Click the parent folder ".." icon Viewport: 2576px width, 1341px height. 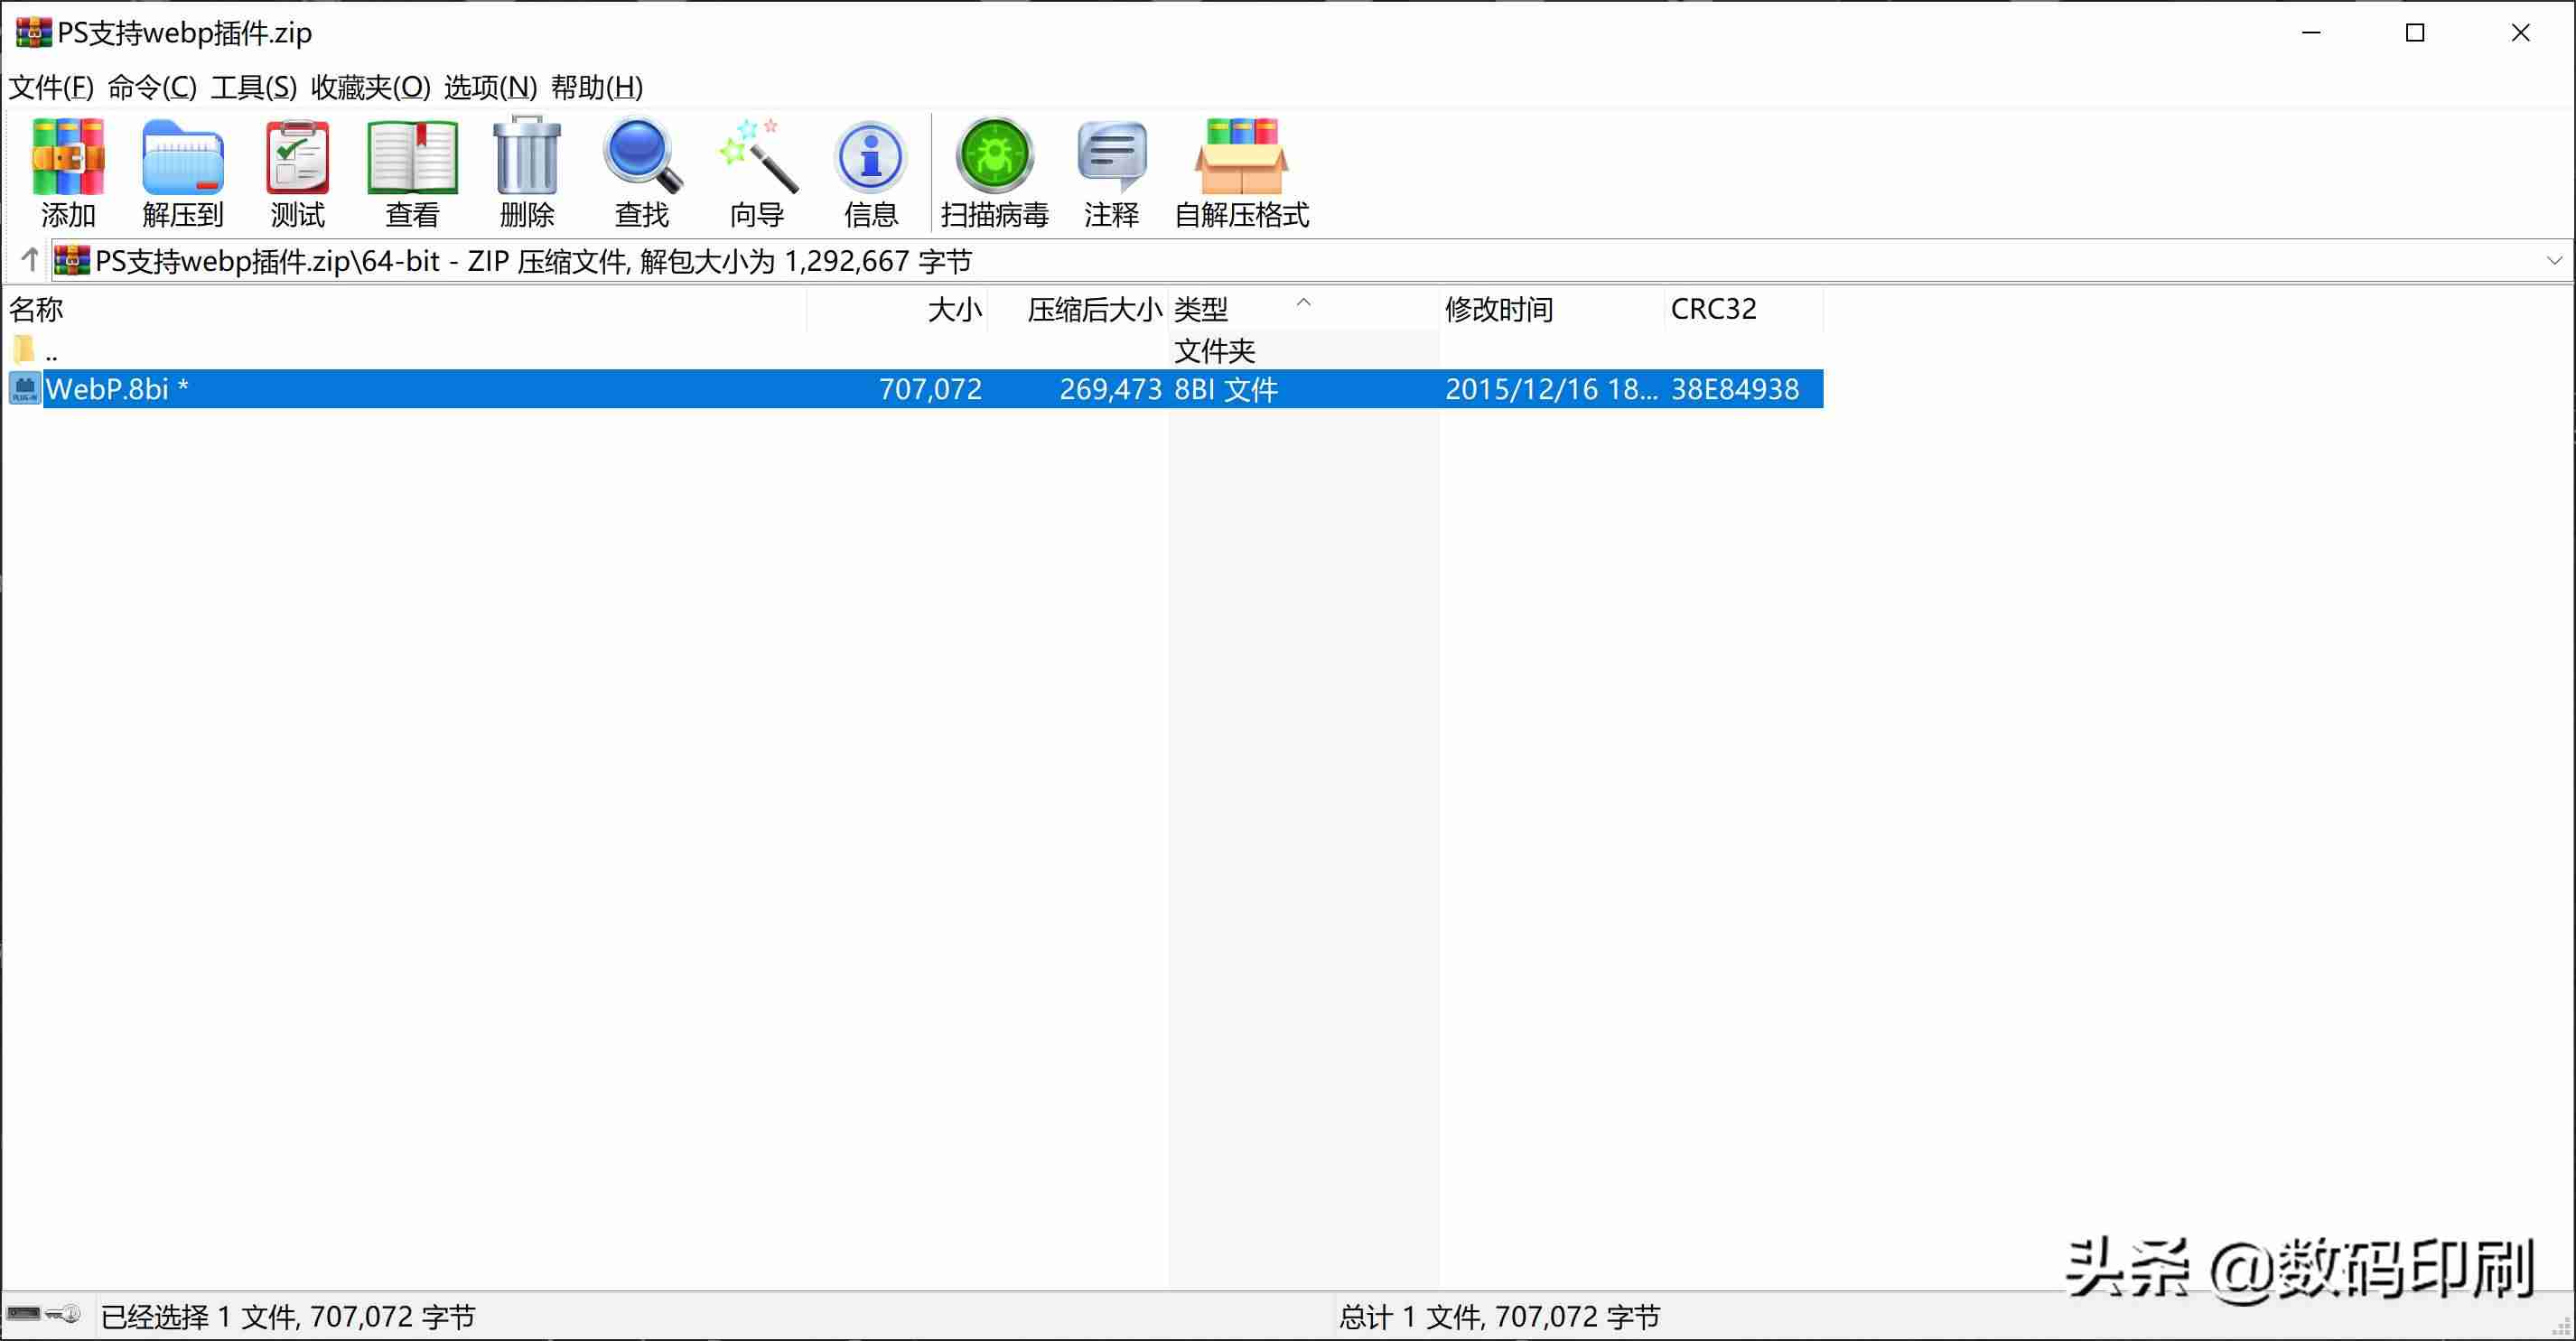pyautogui.click(x=24, y=350)
